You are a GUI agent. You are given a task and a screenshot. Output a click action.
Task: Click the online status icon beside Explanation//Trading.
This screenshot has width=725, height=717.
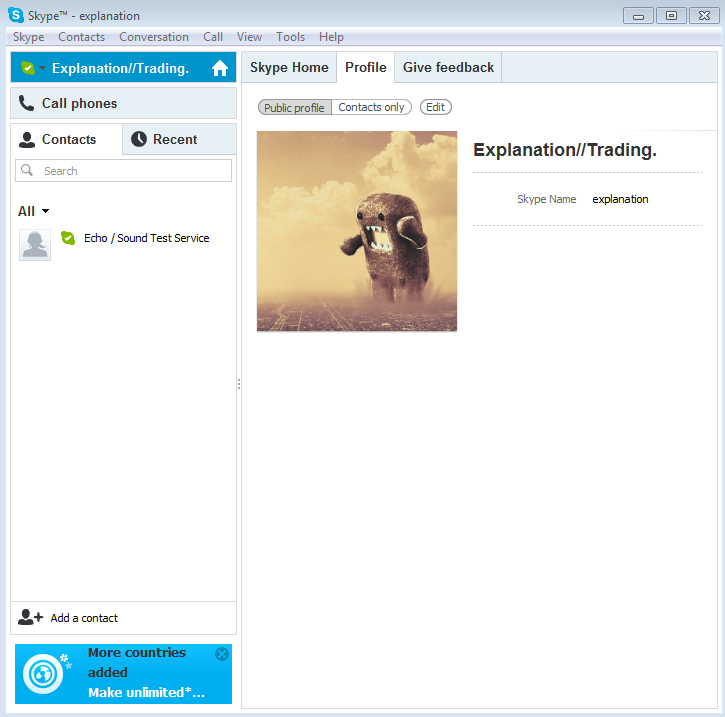[x=28, y=68]
